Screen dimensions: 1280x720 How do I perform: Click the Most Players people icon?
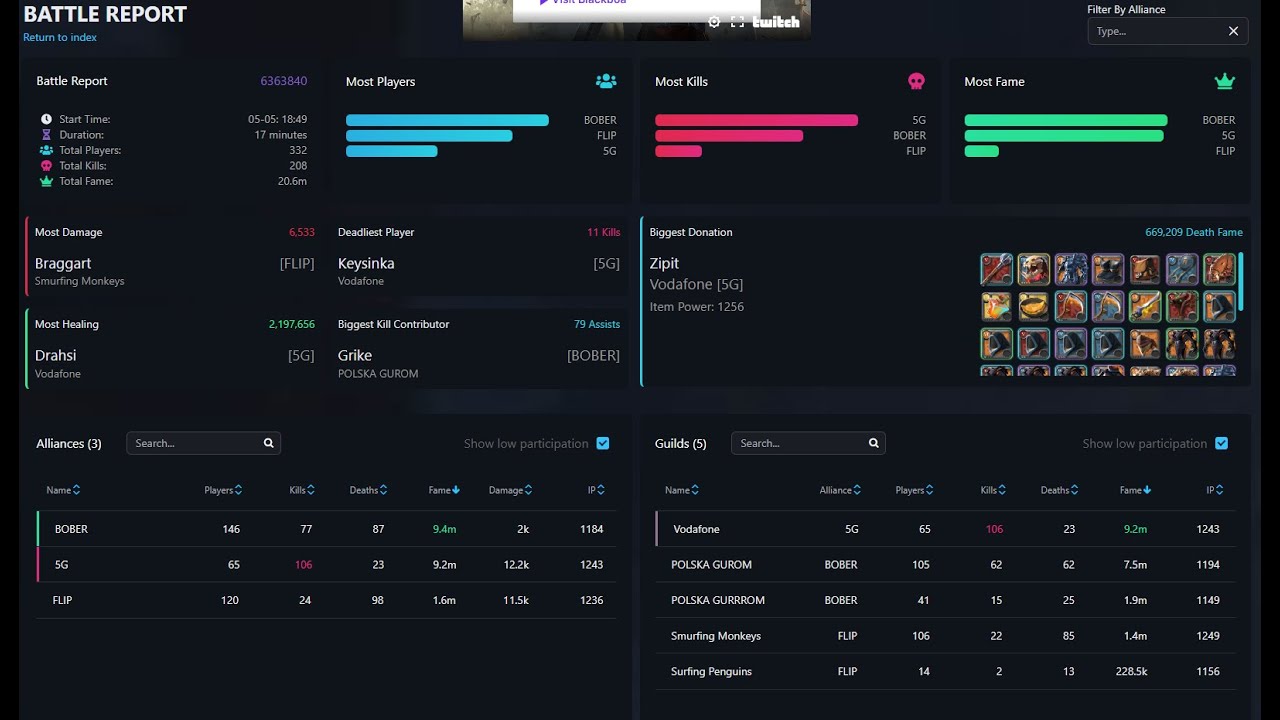tap(606, 81)
